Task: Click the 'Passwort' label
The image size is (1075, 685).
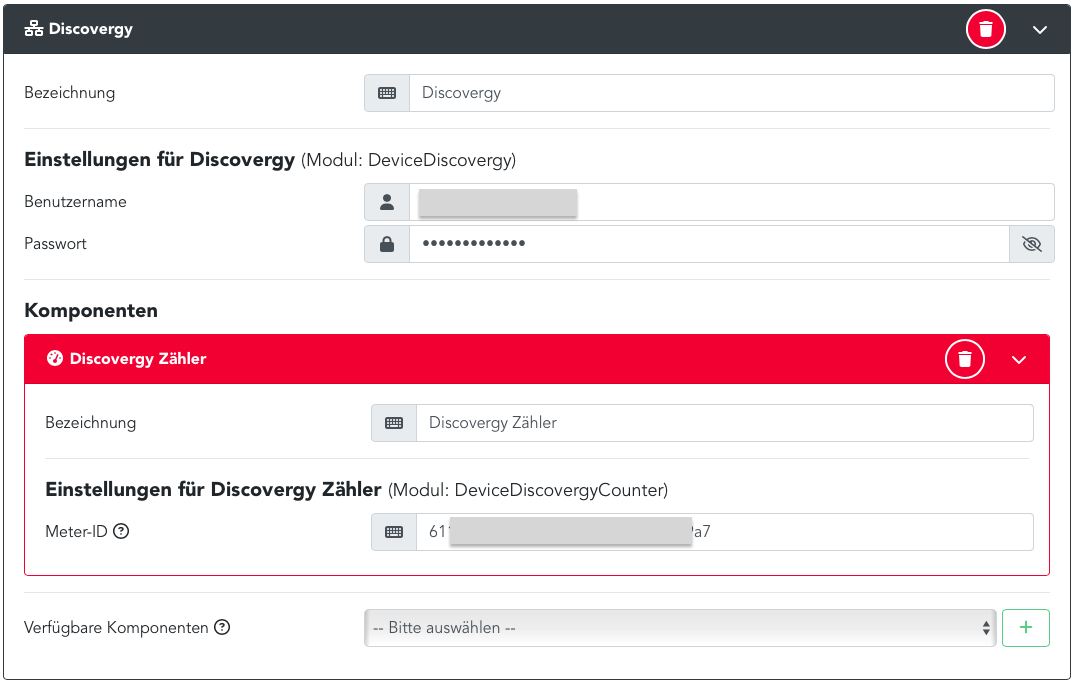Action: (56, 244)
